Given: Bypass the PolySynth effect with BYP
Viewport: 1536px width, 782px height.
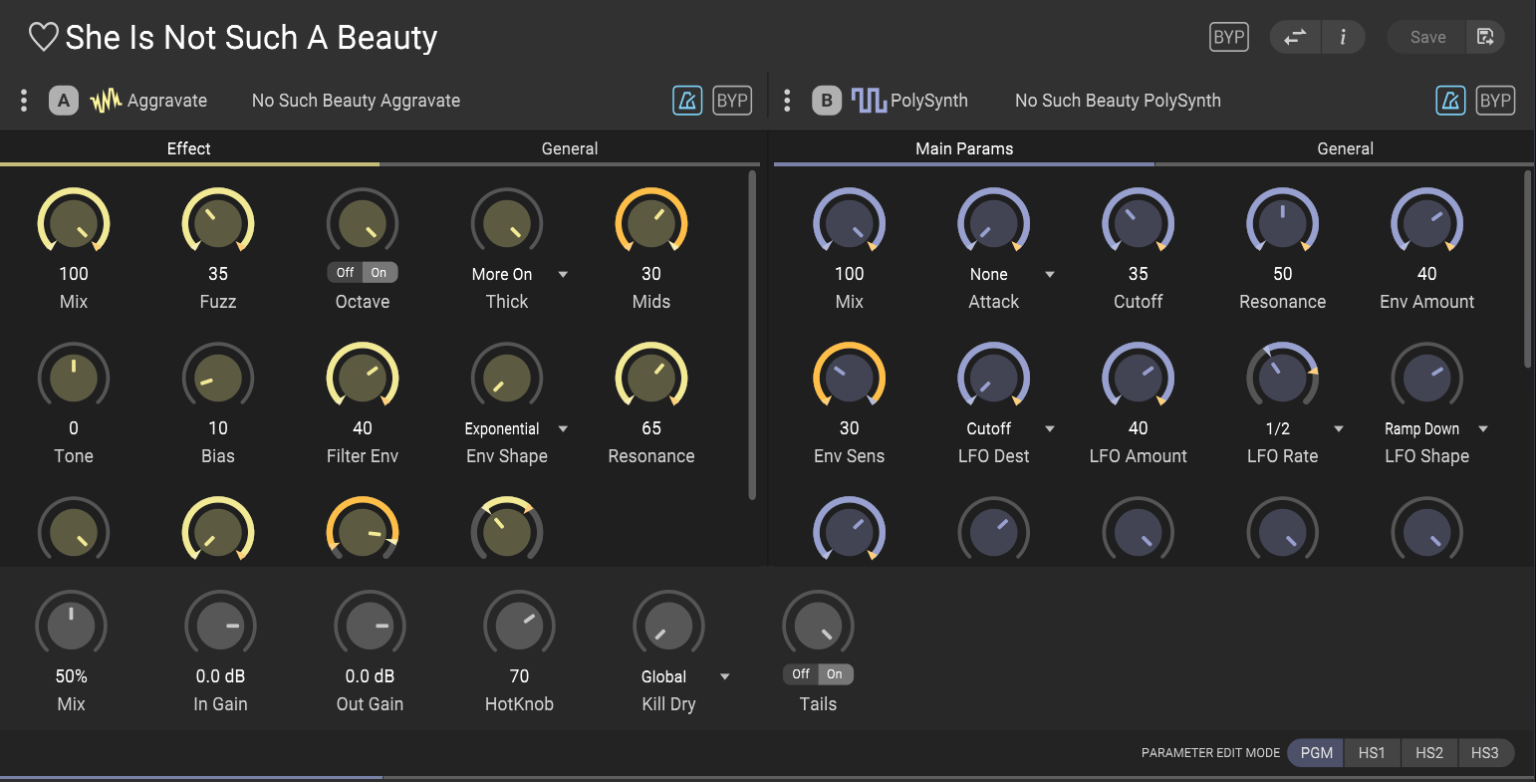Looking at the screenshot, I should pos(1495,100).
